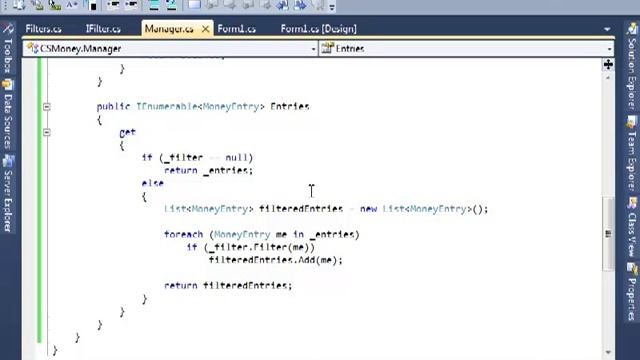
Task: Open the Server Explorer side panel
Action: (7, 194)
